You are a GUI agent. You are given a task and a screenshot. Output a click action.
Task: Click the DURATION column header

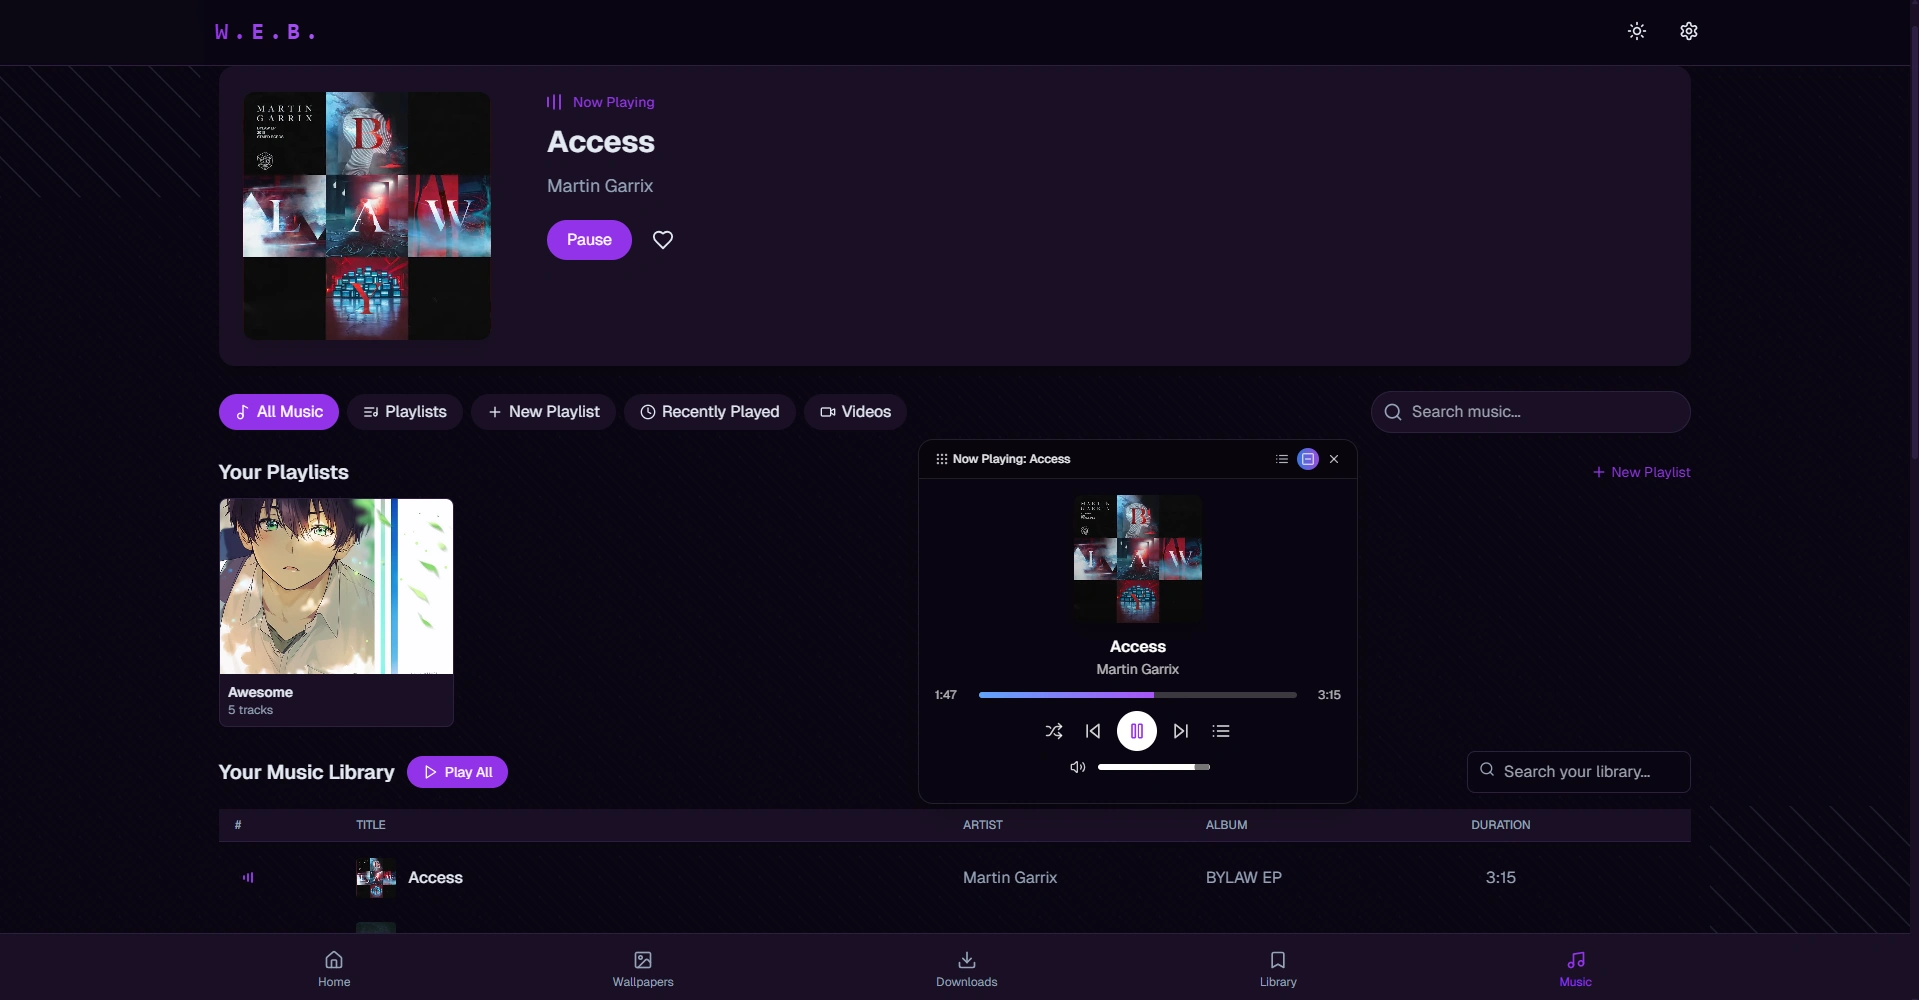pyautogui.click(x=1501, y=825)
